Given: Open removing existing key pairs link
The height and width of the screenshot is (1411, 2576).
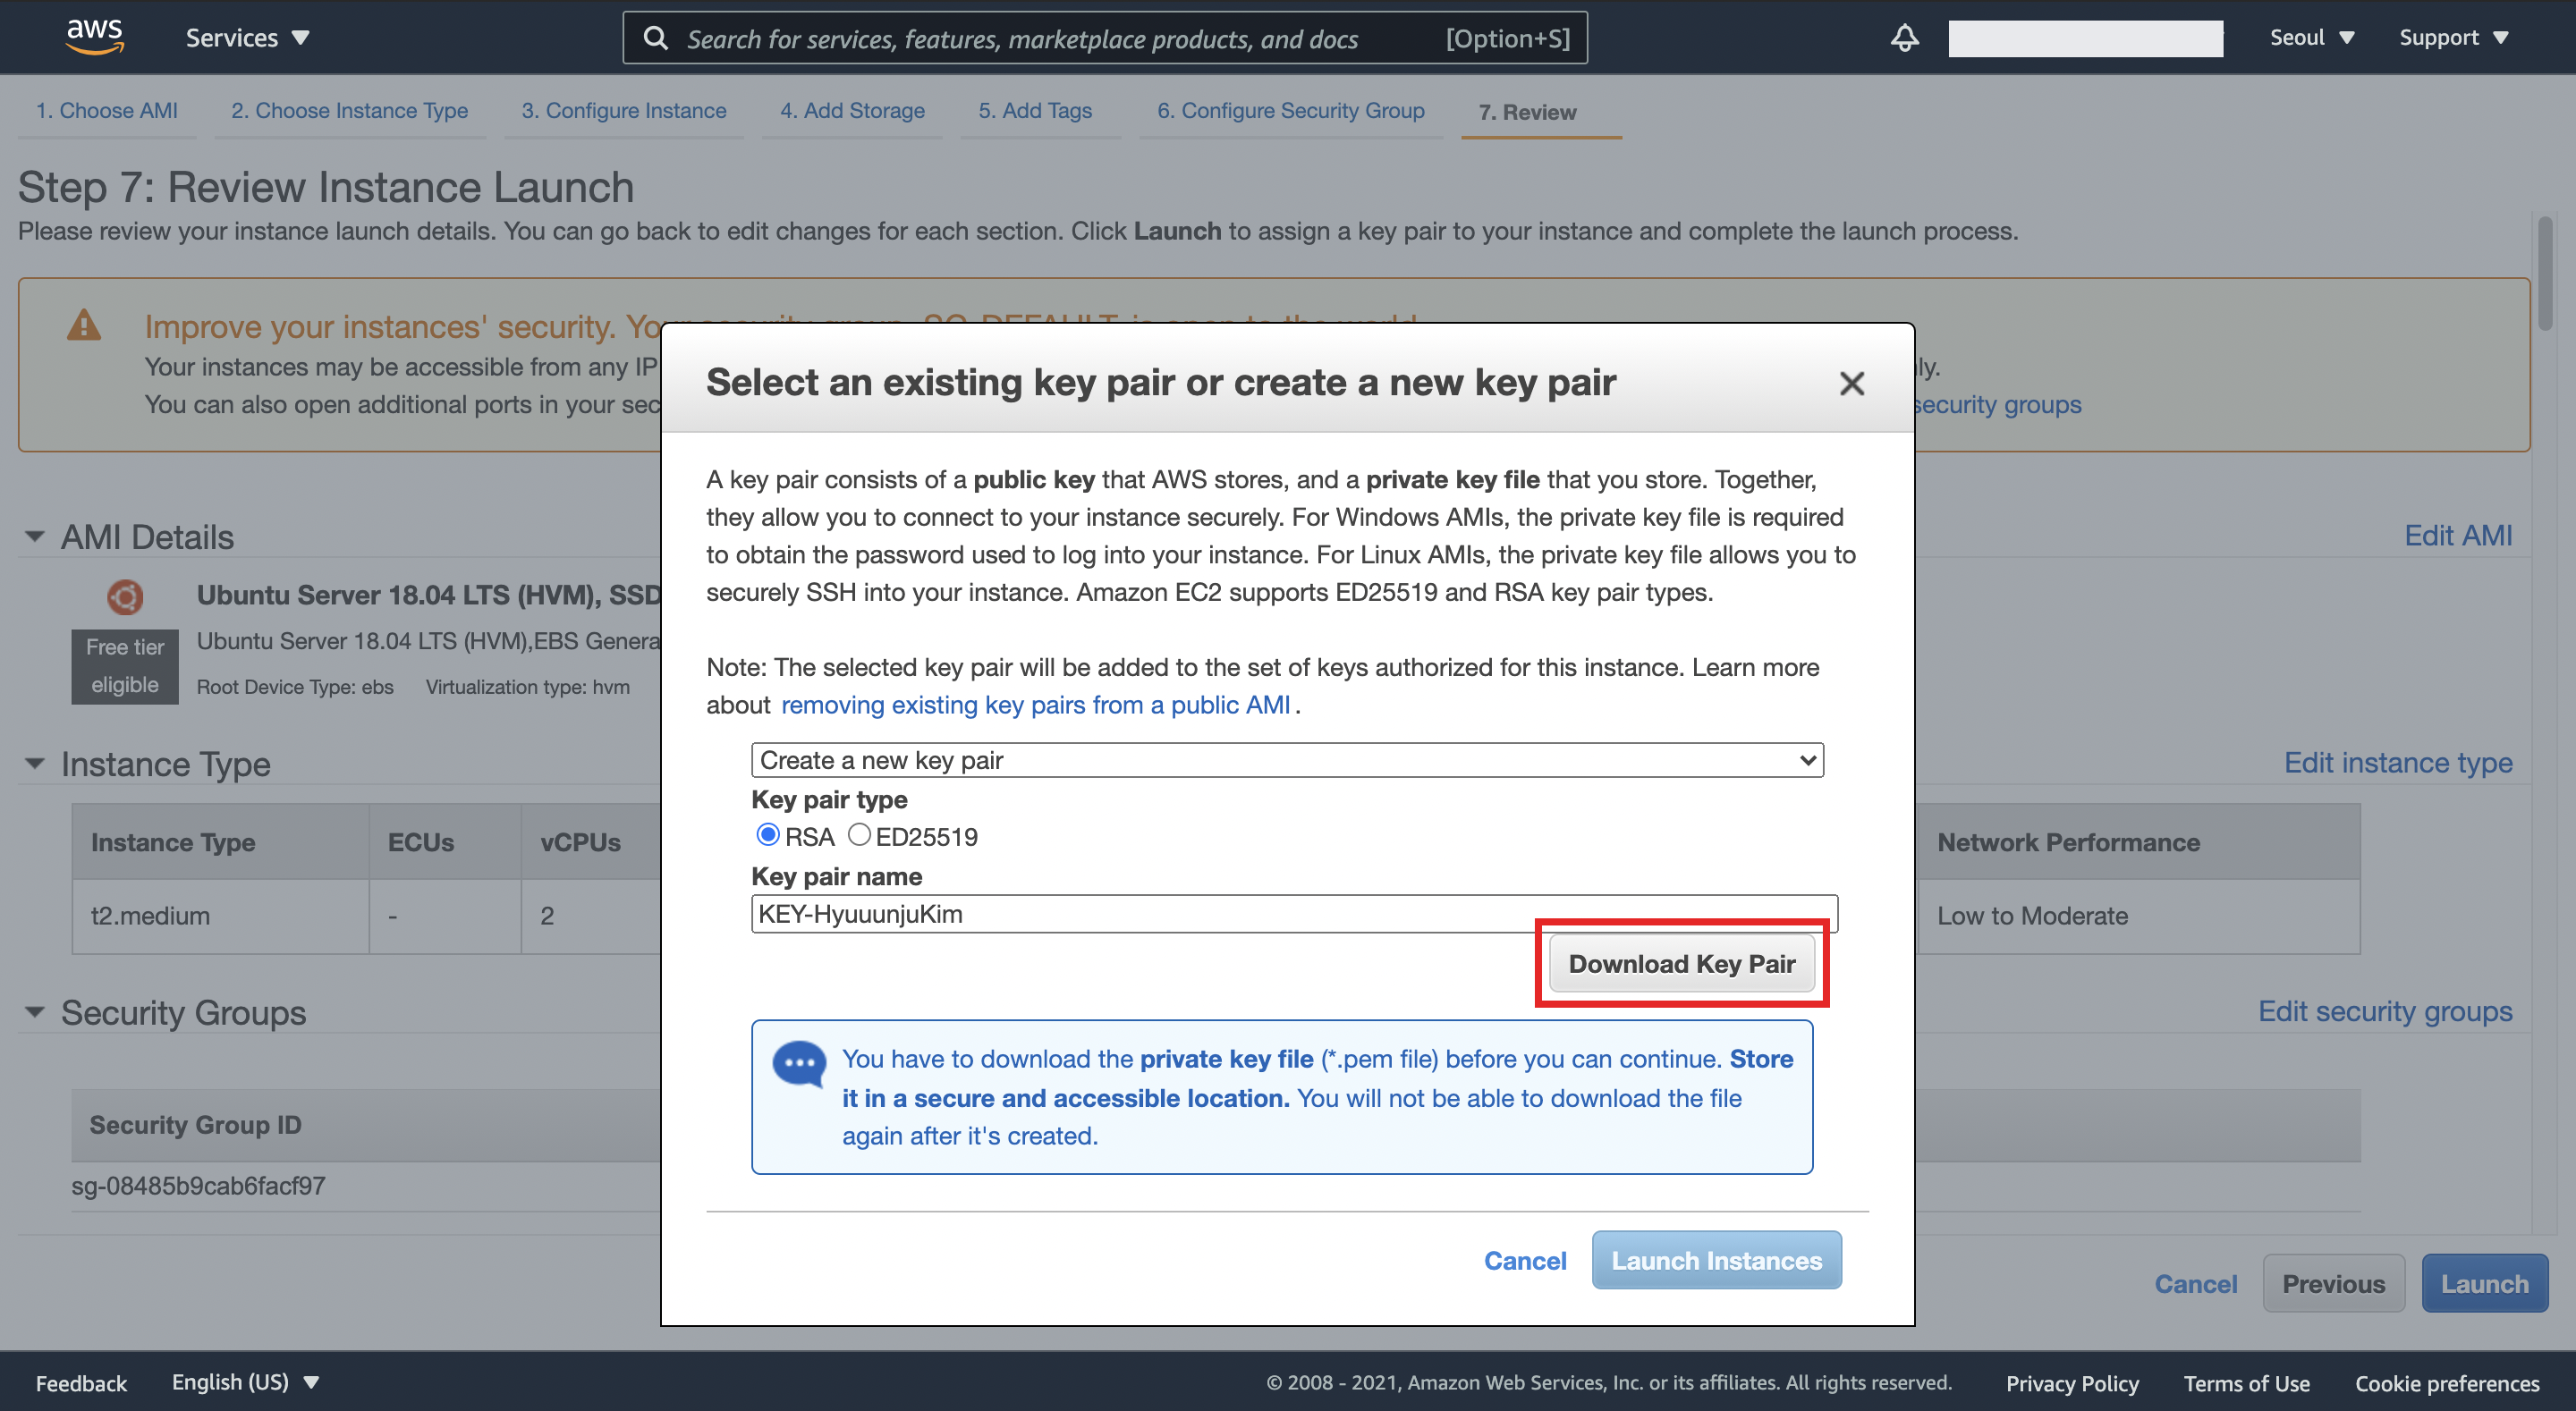Looking at the screenshot, I should (1035, 705).
